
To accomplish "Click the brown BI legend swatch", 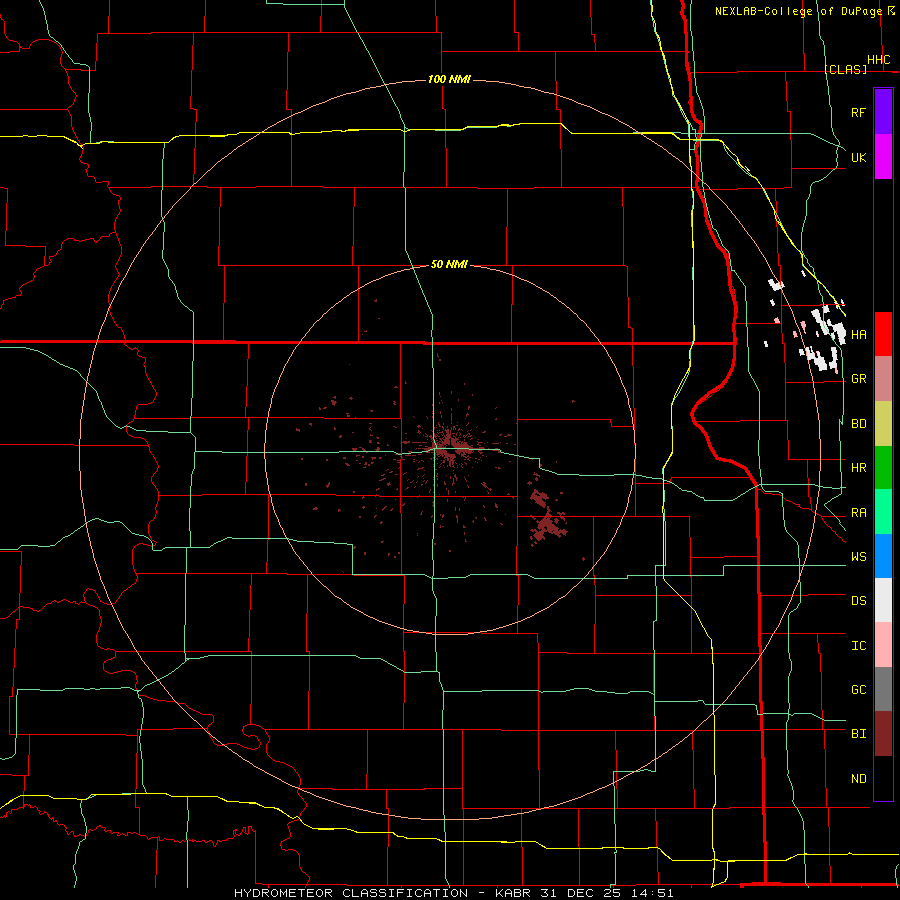I will (883, 734).
